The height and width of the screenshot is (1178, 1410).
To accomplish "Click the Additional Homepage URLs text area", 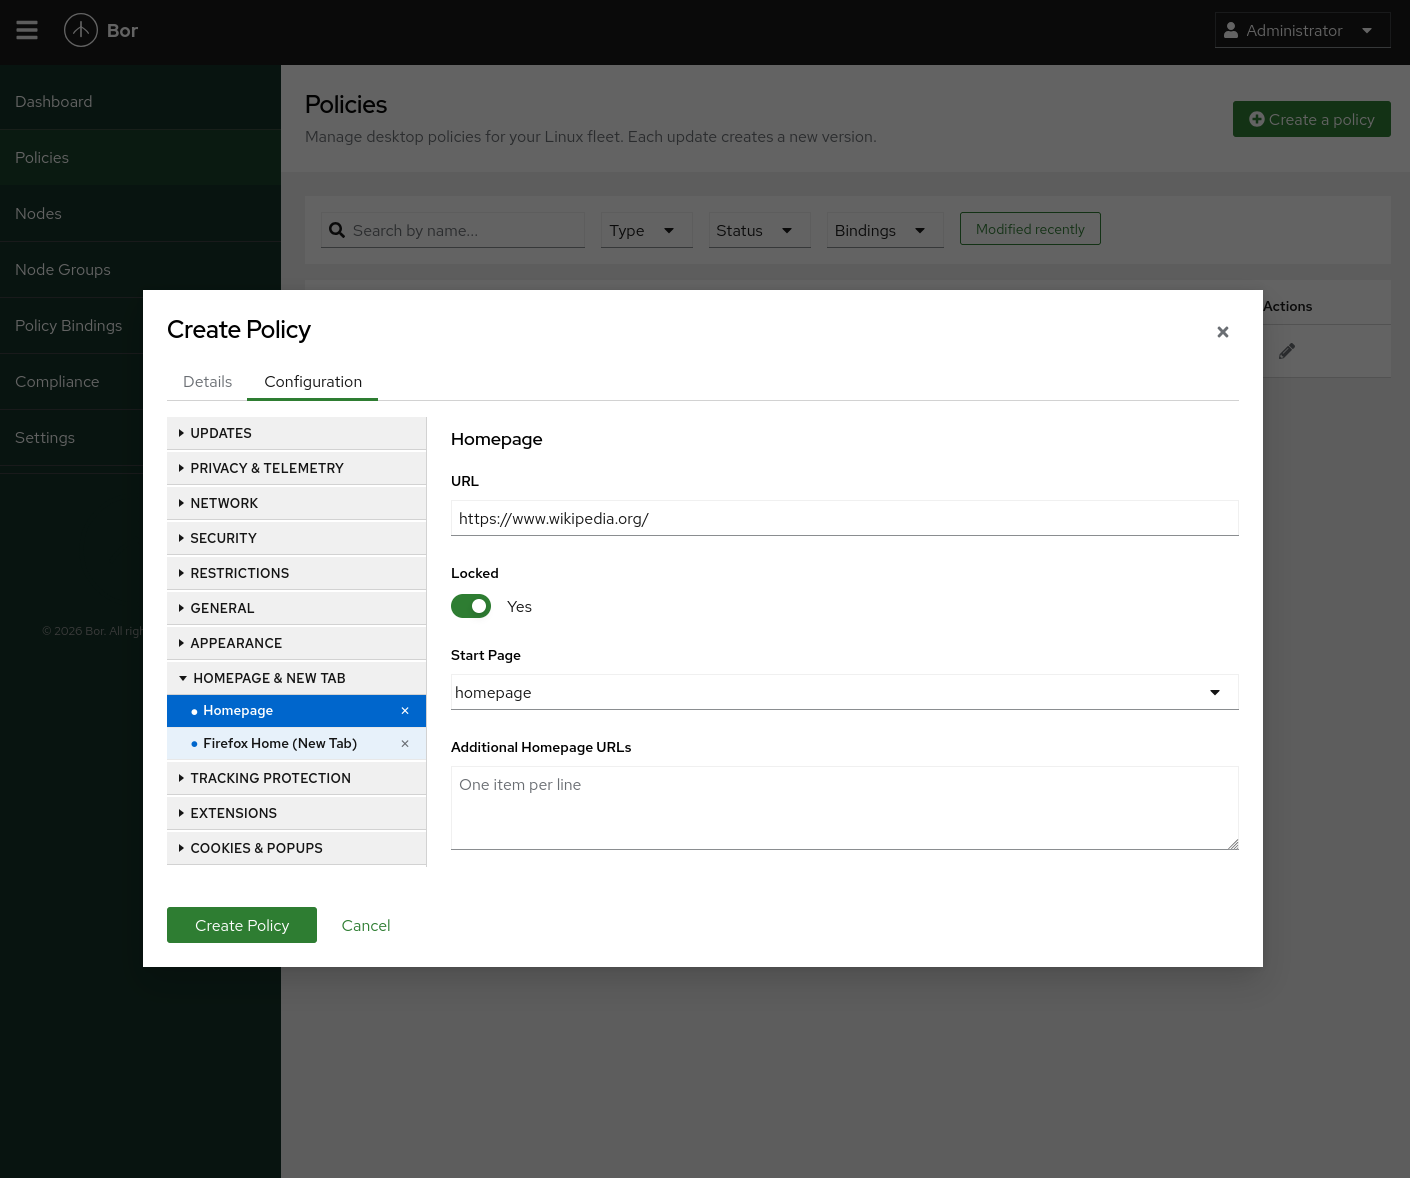I will click(x=844, y=808).
